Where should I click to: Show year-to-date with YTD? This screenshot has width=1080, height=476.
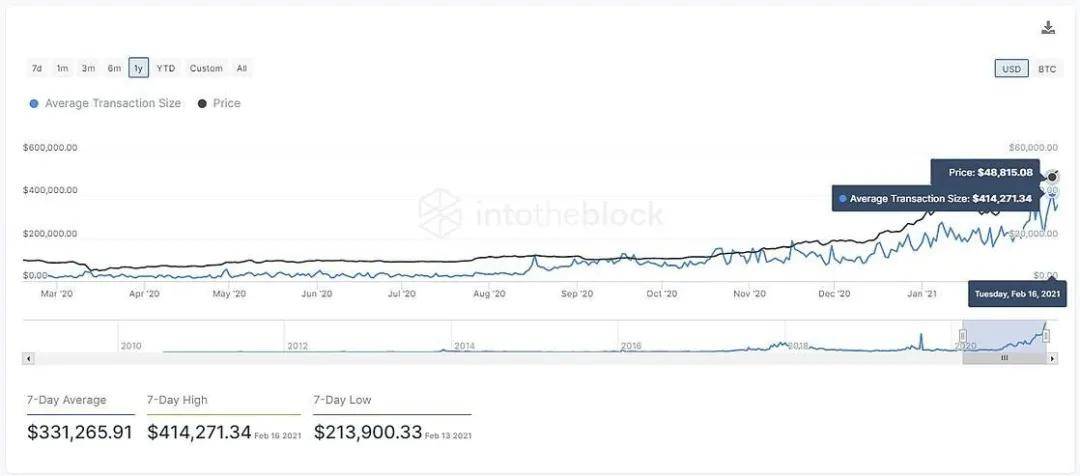(x=165, y=69)
